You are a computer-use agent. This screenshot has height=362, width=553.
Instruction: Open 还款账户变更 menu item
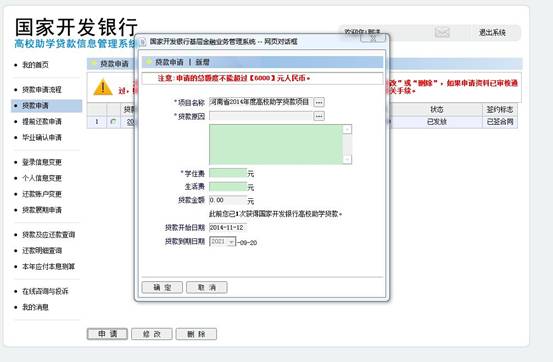[x=42, y=194]
